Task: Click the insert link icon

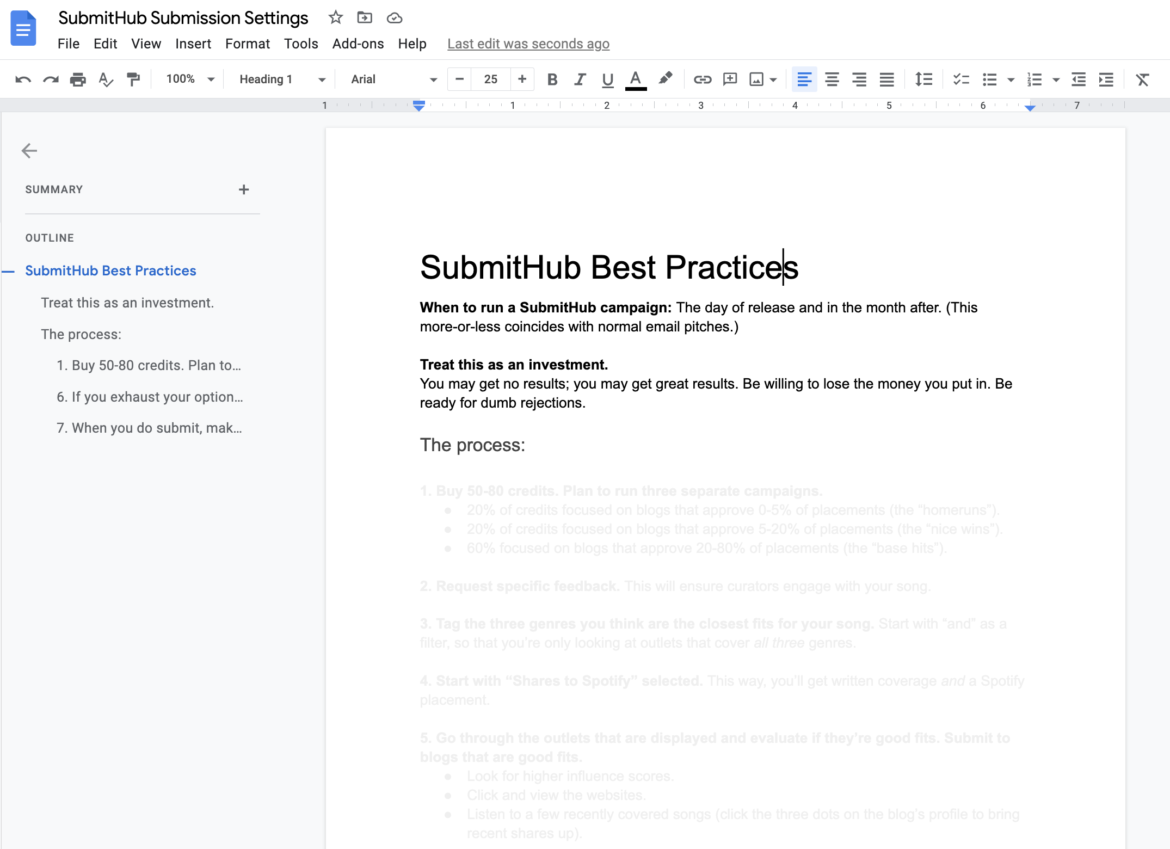Action: click(702, 80)
